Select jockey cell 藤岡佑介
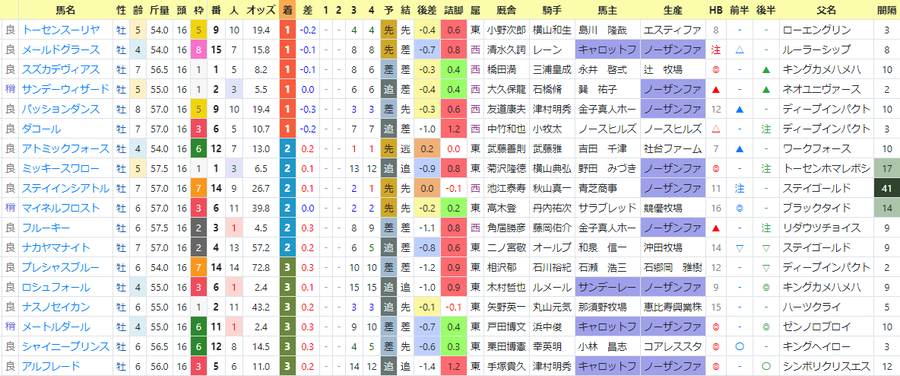 (553, 228)
